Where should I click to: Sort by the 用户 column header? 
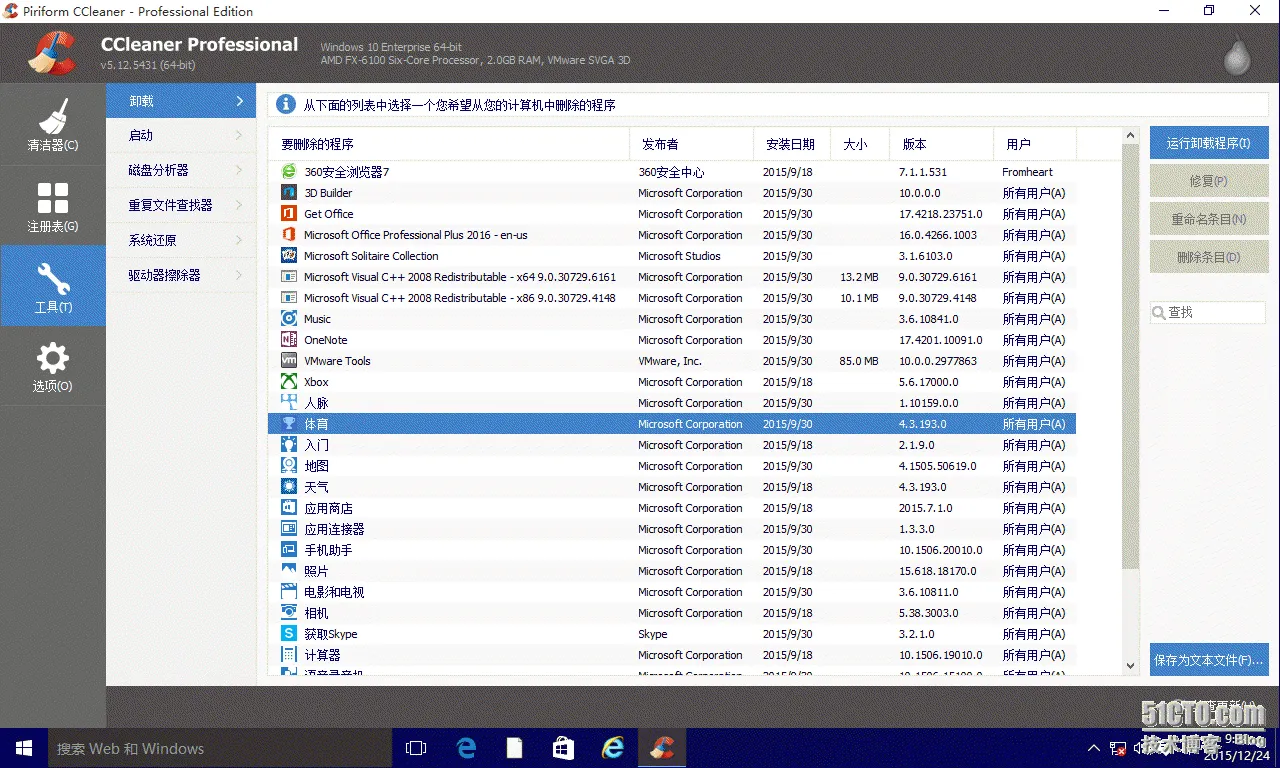click(1035, 144)
